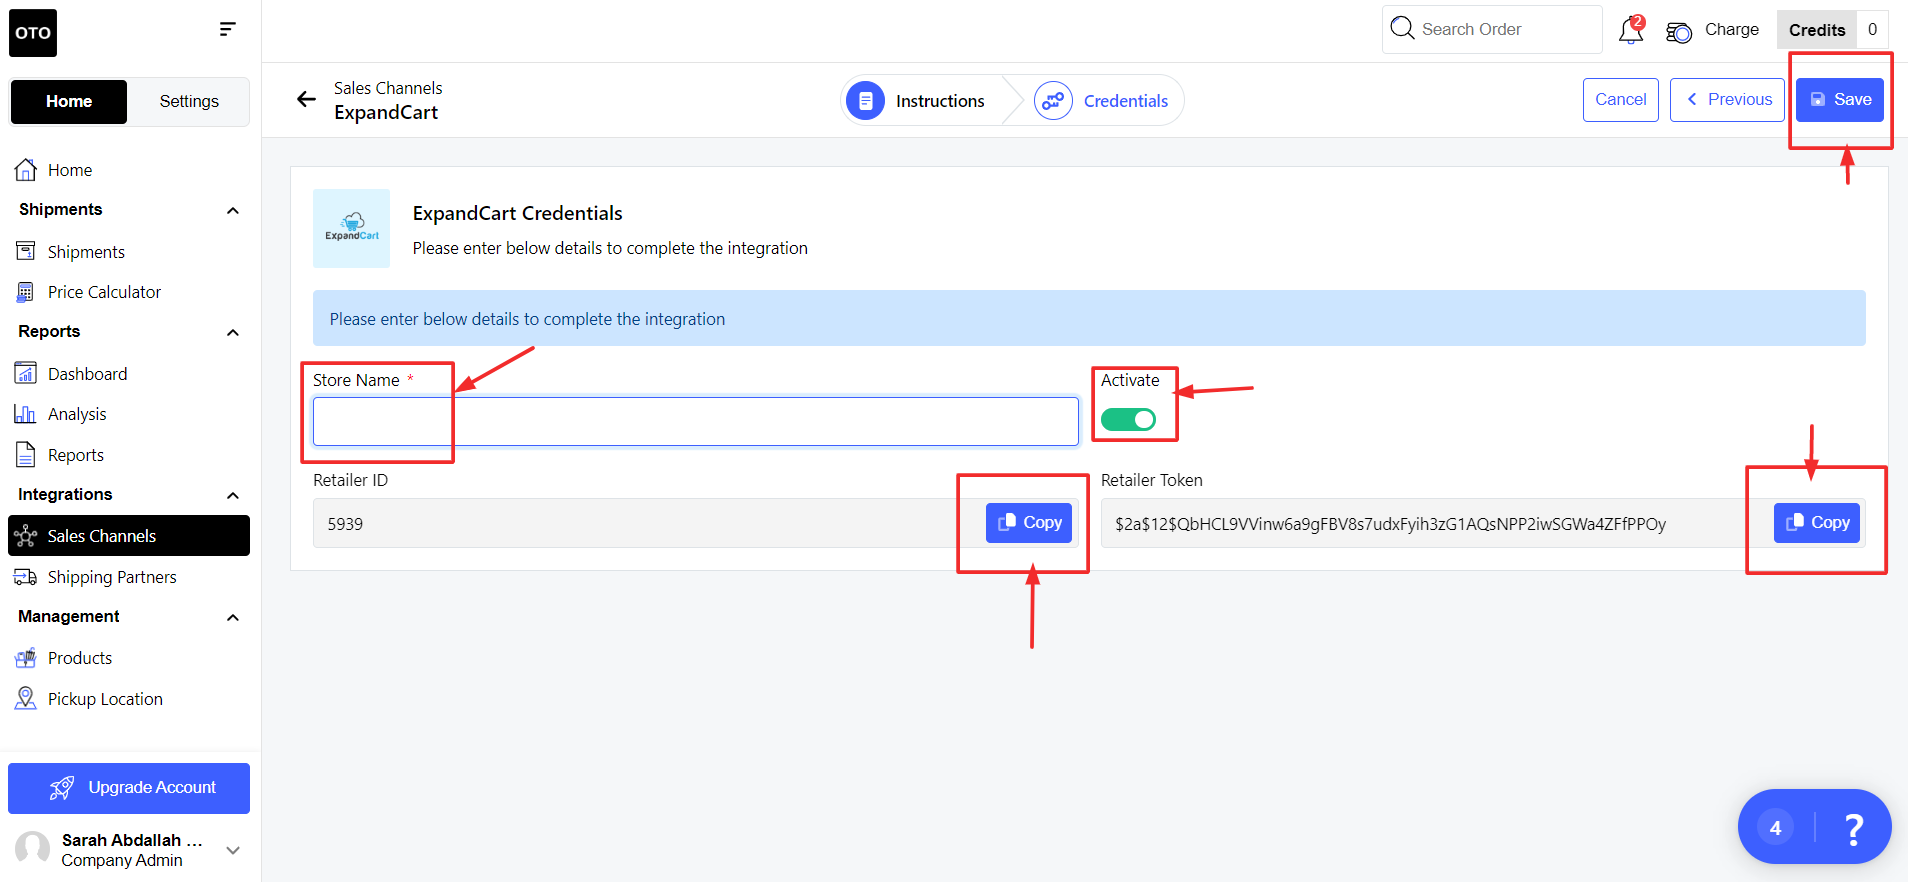Collapse the Shipments section
Screen dimensions: 1908x882
(x=233, y=210)
